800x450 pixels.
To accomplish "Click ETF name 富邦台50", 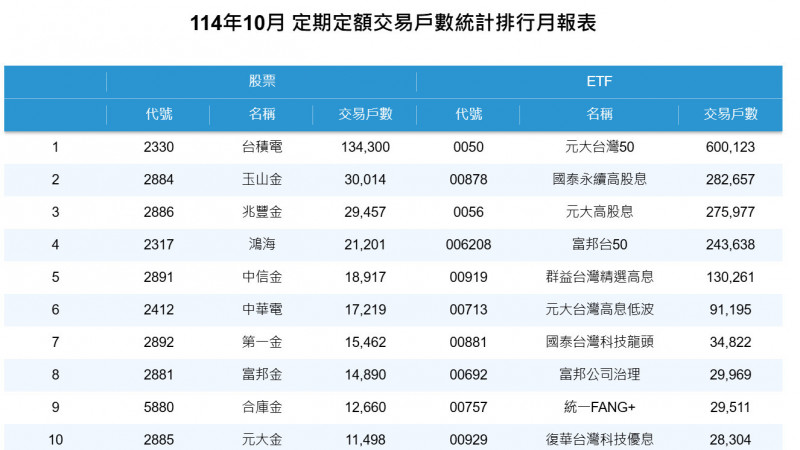I will click(599, 244).
